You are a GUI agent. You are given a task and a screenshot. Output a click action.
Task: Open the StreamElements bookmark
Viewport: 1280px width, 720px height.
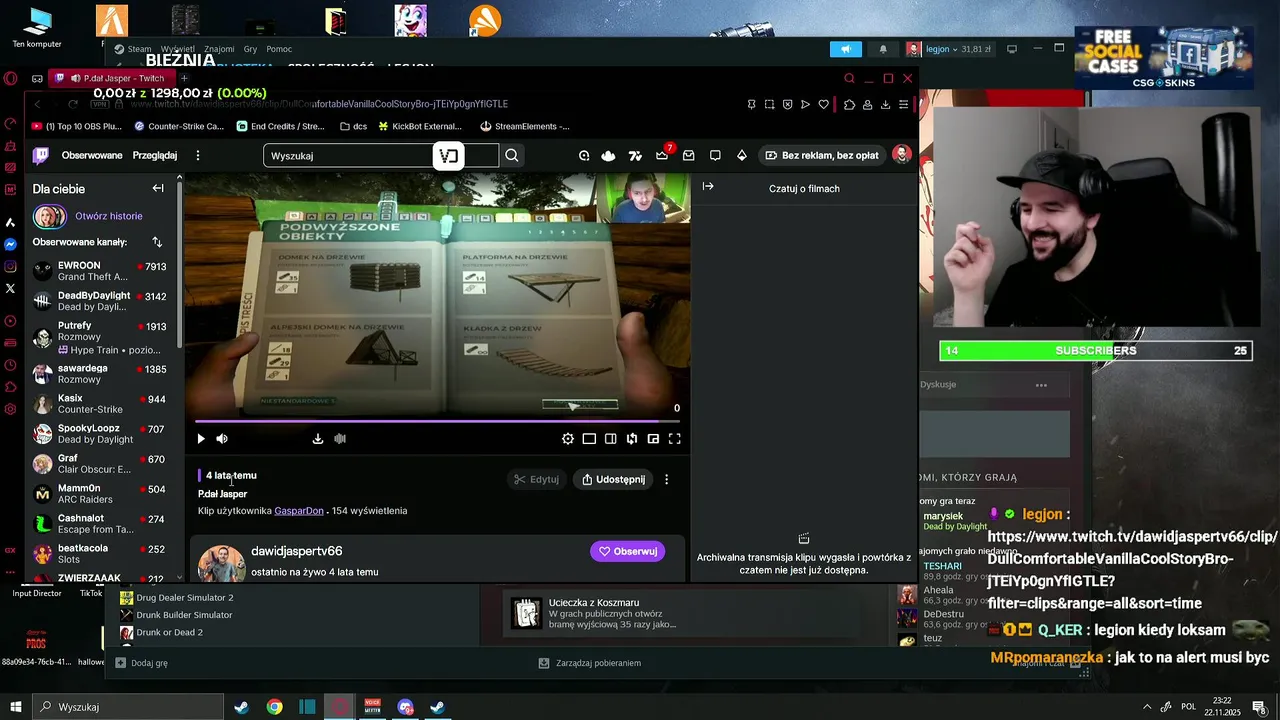525,126
